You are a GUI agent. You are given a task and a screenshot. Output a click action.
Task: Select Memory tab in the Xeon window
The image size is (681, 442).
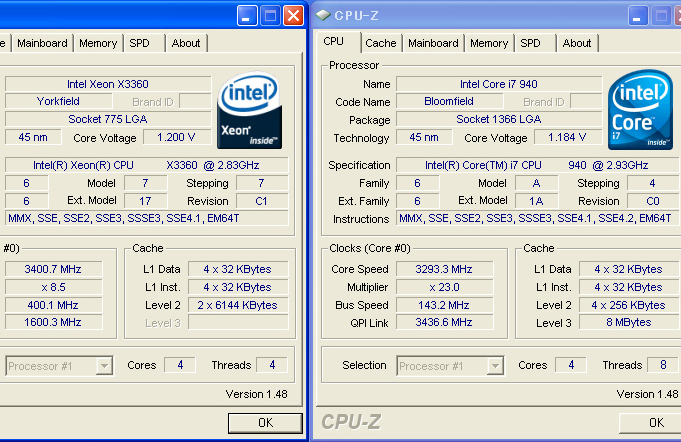[98, 43]
